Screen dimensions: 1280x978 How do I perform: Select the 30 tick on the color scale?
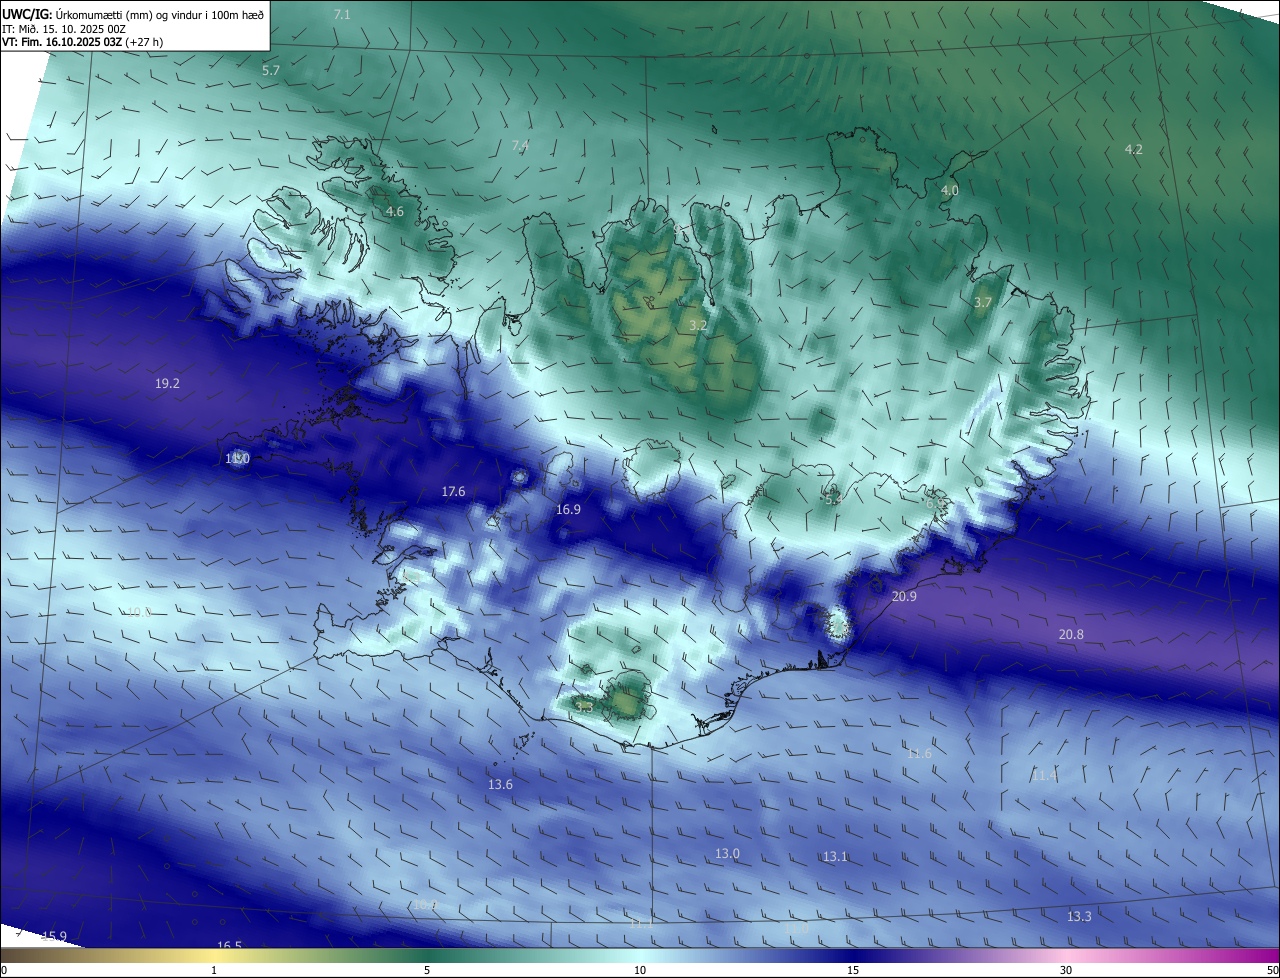[1066, 970]
